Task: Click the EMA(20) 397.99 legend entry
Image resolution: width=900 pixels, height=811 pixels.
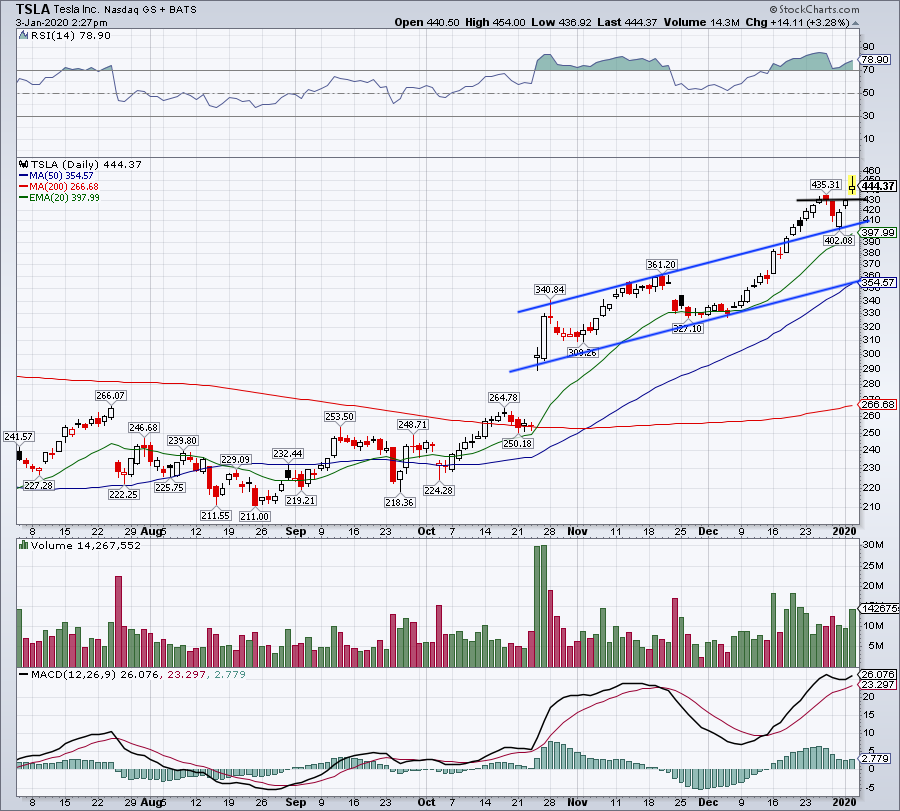Action: 64,197
